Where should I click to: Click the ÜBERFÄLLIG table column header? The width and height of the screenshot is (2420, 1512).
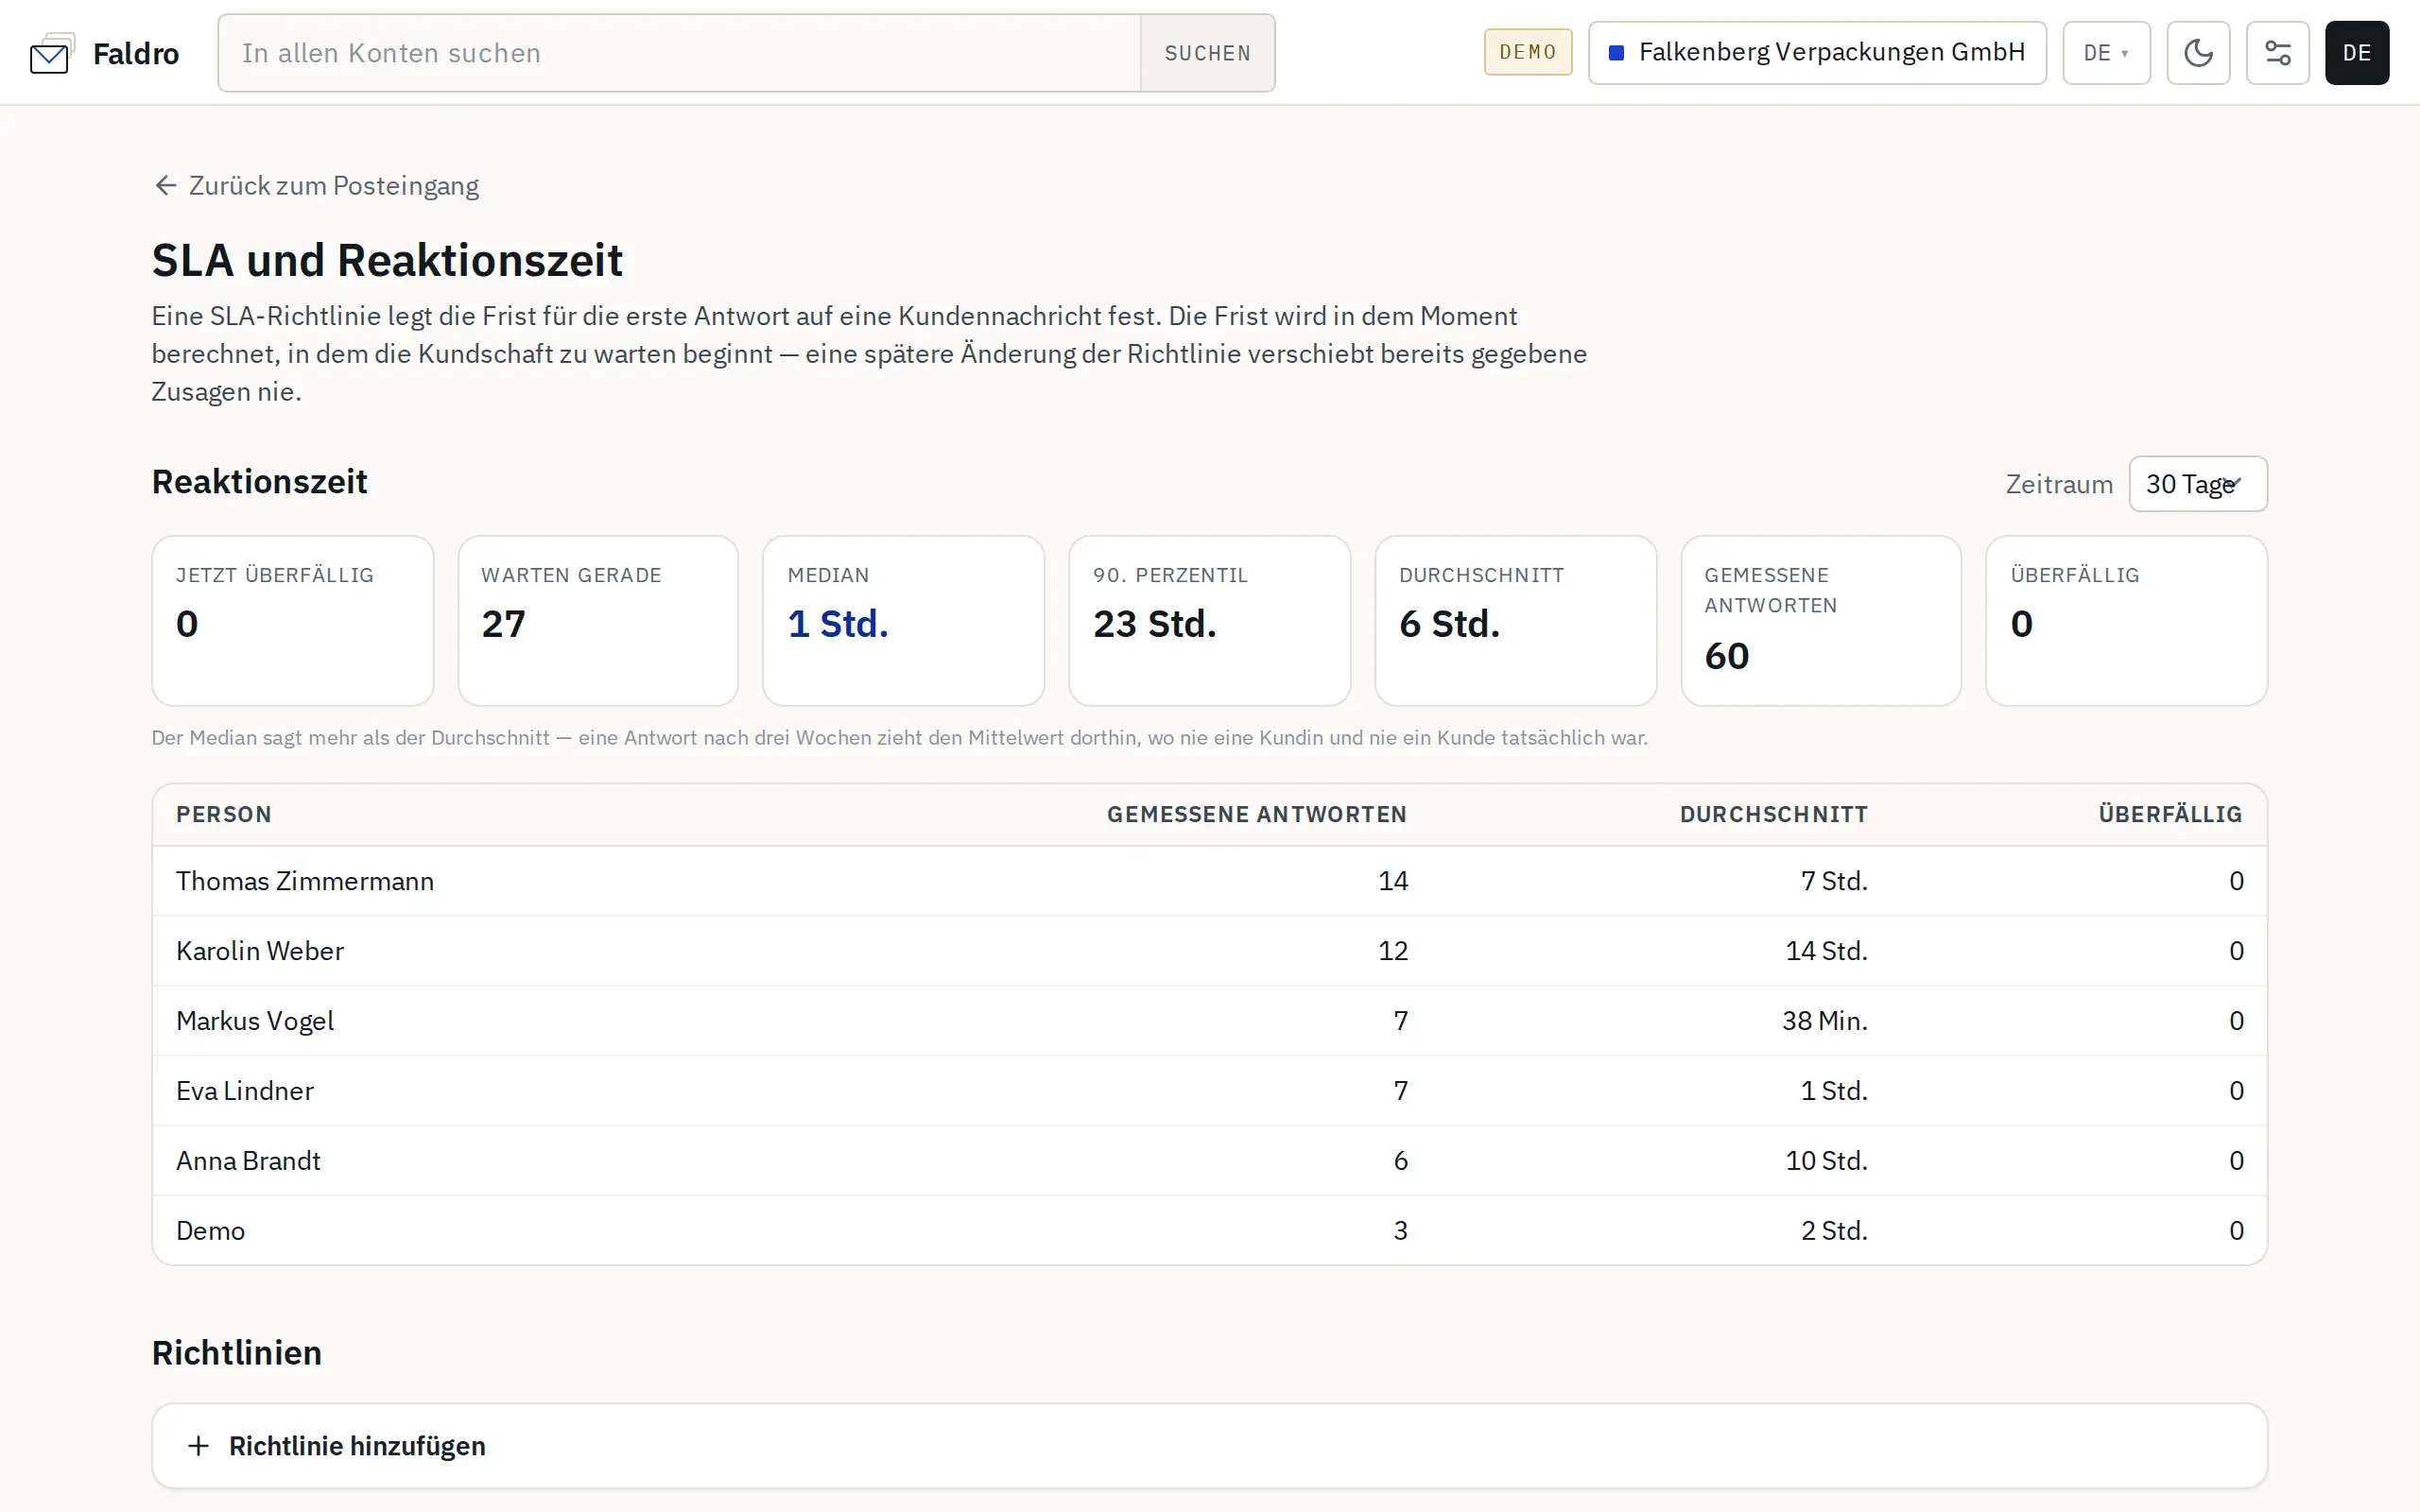click(2170, 814)
